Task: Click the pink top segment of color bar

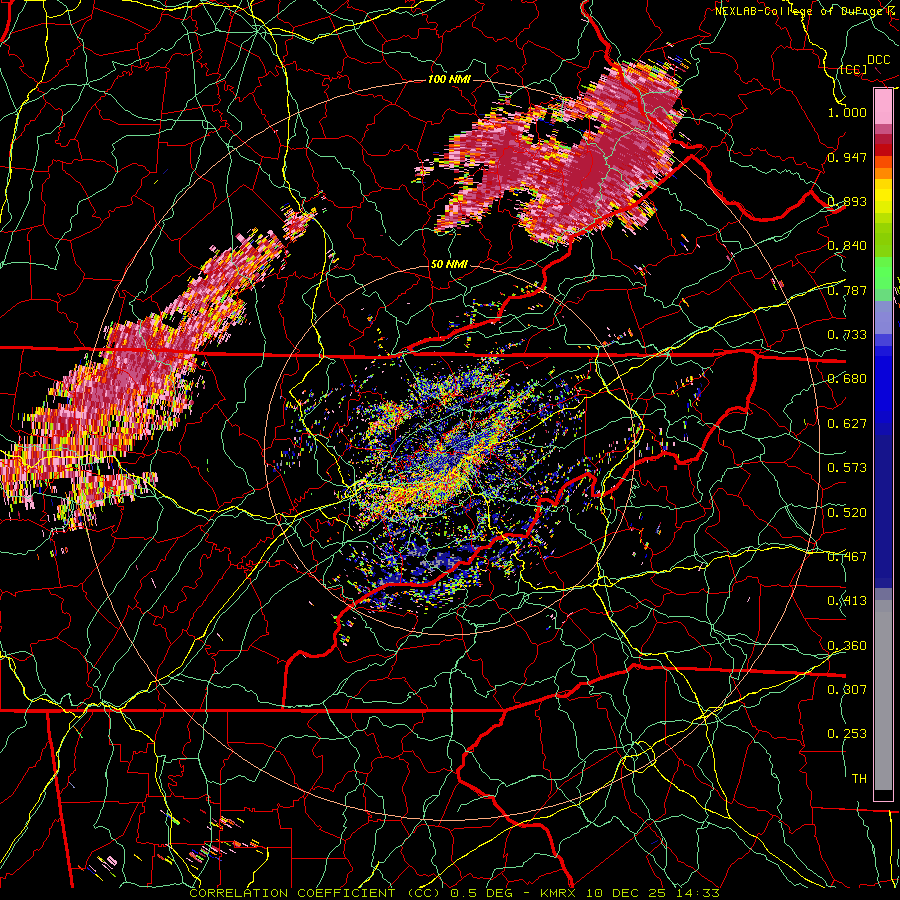Action: pyautogui.click(x=883, y=107)
